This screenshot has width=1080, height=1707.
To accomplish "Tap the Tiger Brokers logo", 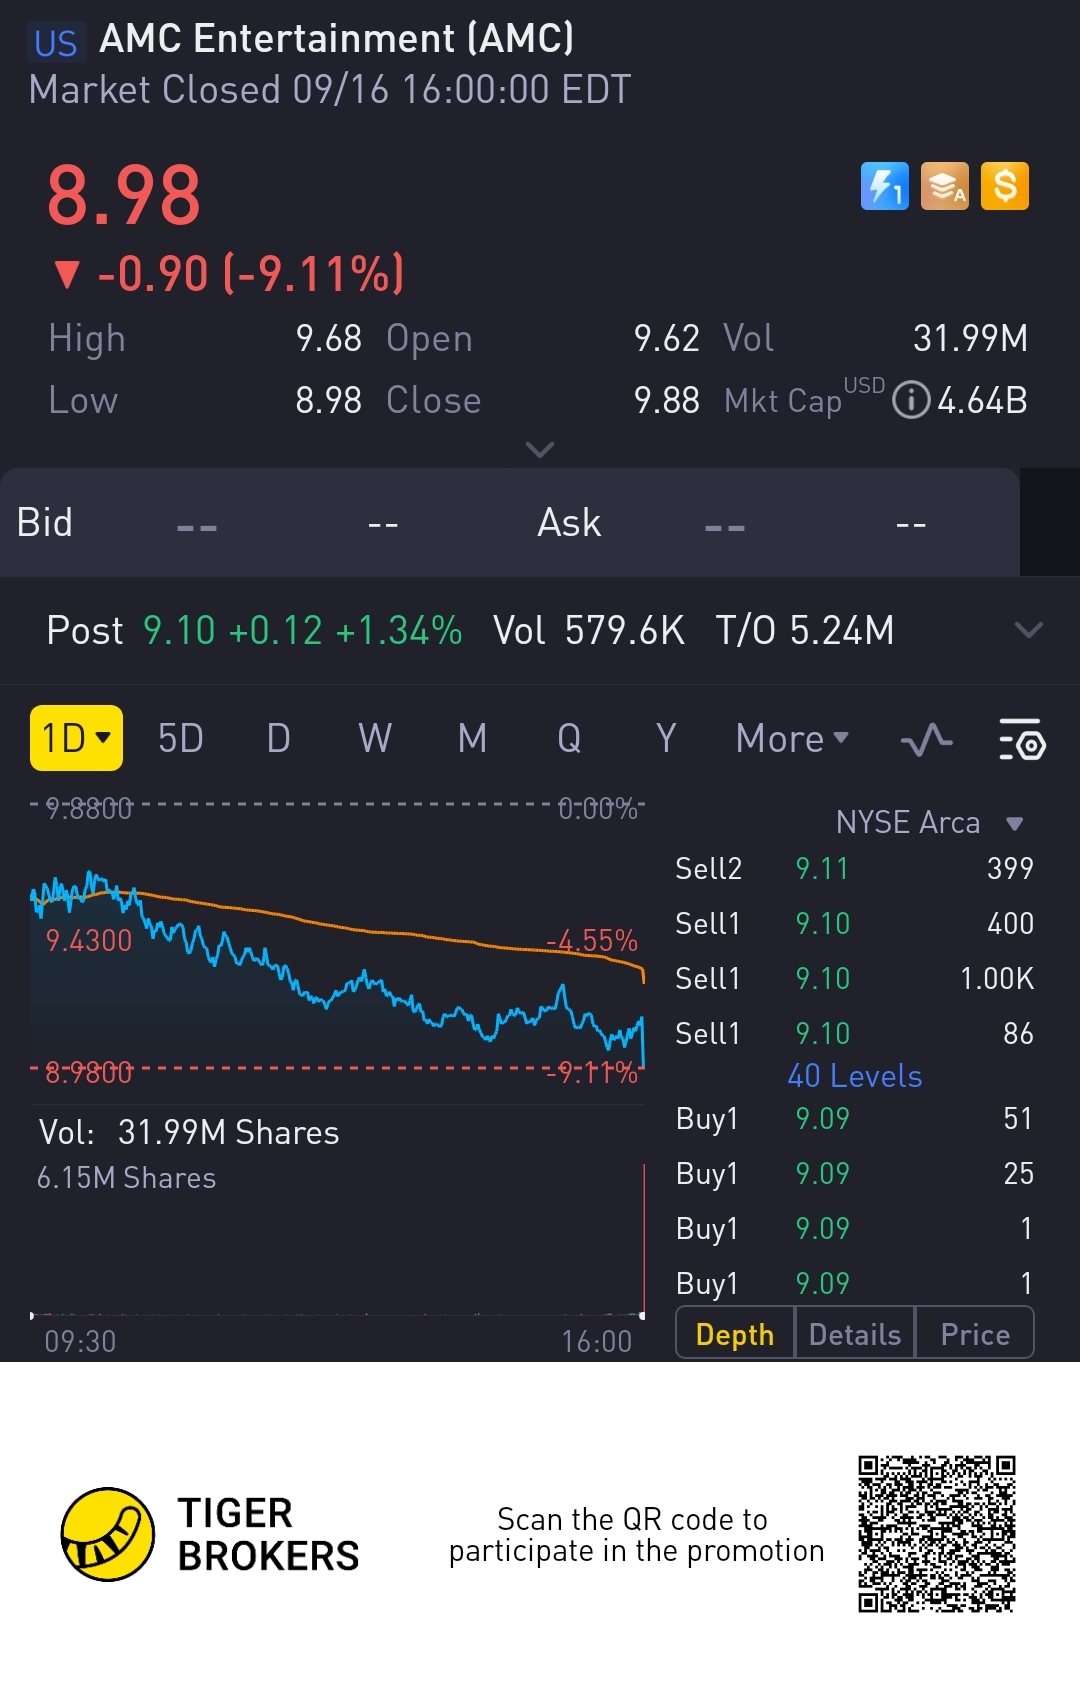I will [x=108, y=1534].
